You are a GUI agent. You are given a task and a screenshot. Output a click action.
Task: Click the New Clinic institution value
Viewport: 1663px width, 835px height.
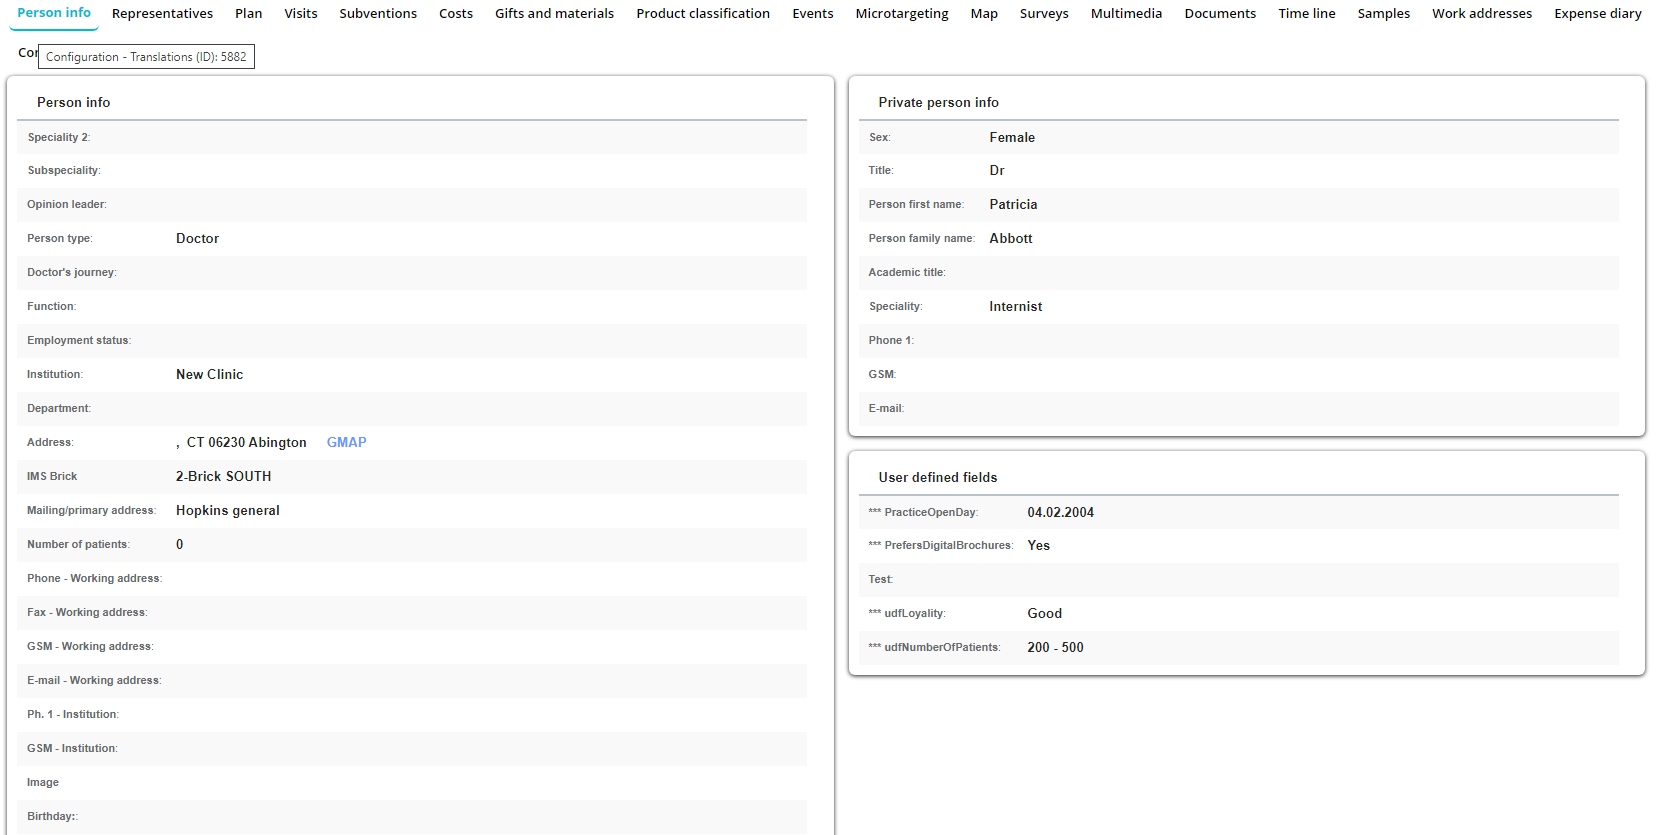[209, 374]
